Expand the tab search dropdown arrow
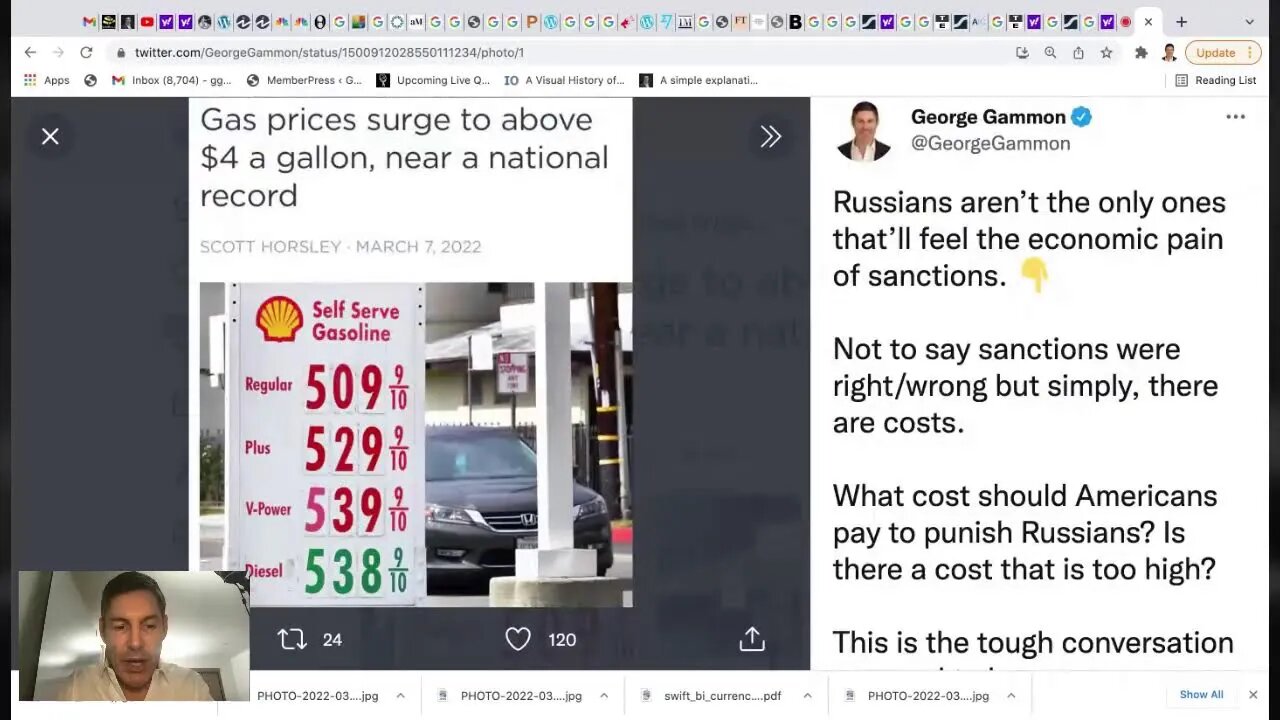Viewport: 1280px width, 720px height. [x=1249, y=21]
